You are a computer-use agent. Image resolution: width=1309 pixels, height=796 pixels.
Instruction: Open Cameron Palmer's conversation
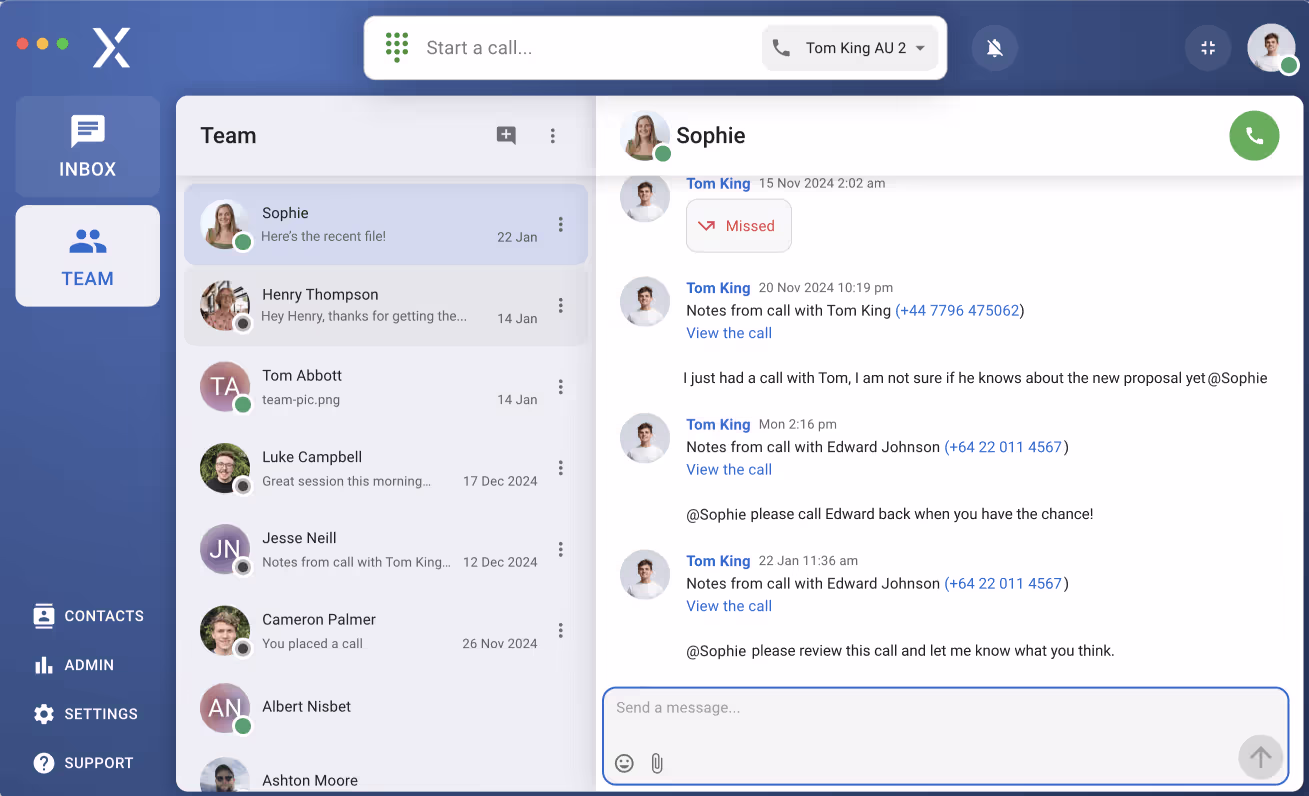386,630
